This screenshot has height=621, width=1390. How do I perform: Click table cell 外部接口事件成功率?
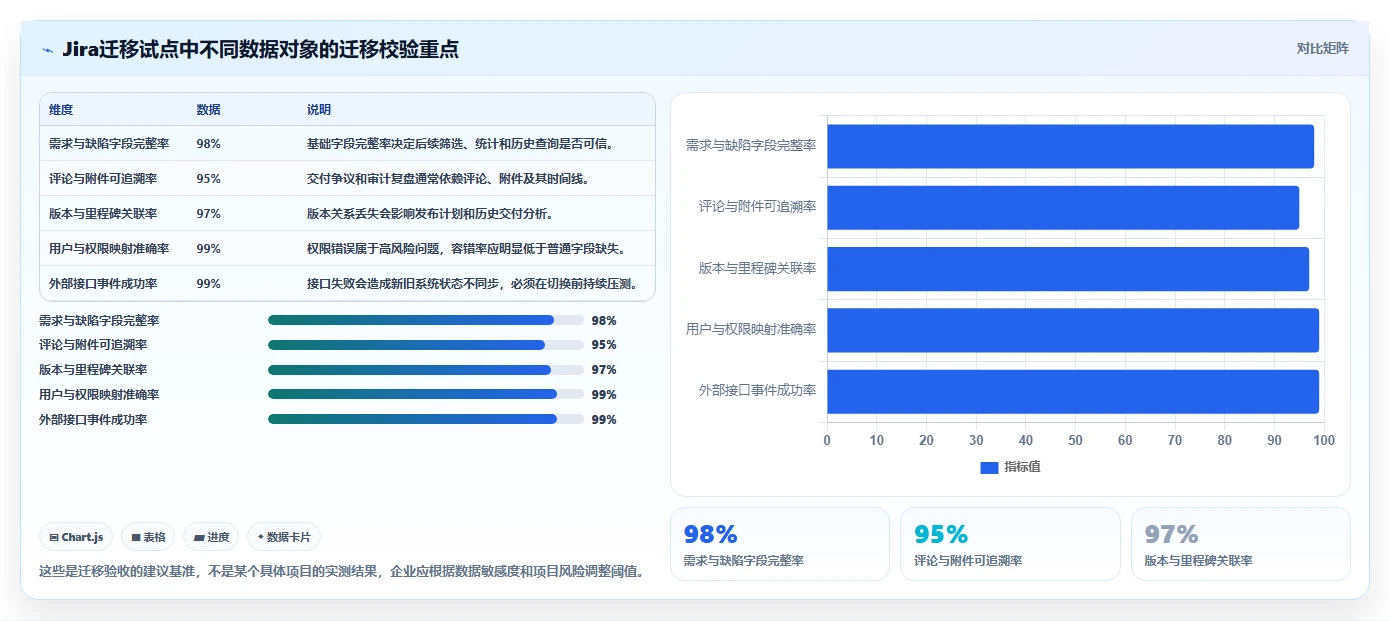pos(103,284)
